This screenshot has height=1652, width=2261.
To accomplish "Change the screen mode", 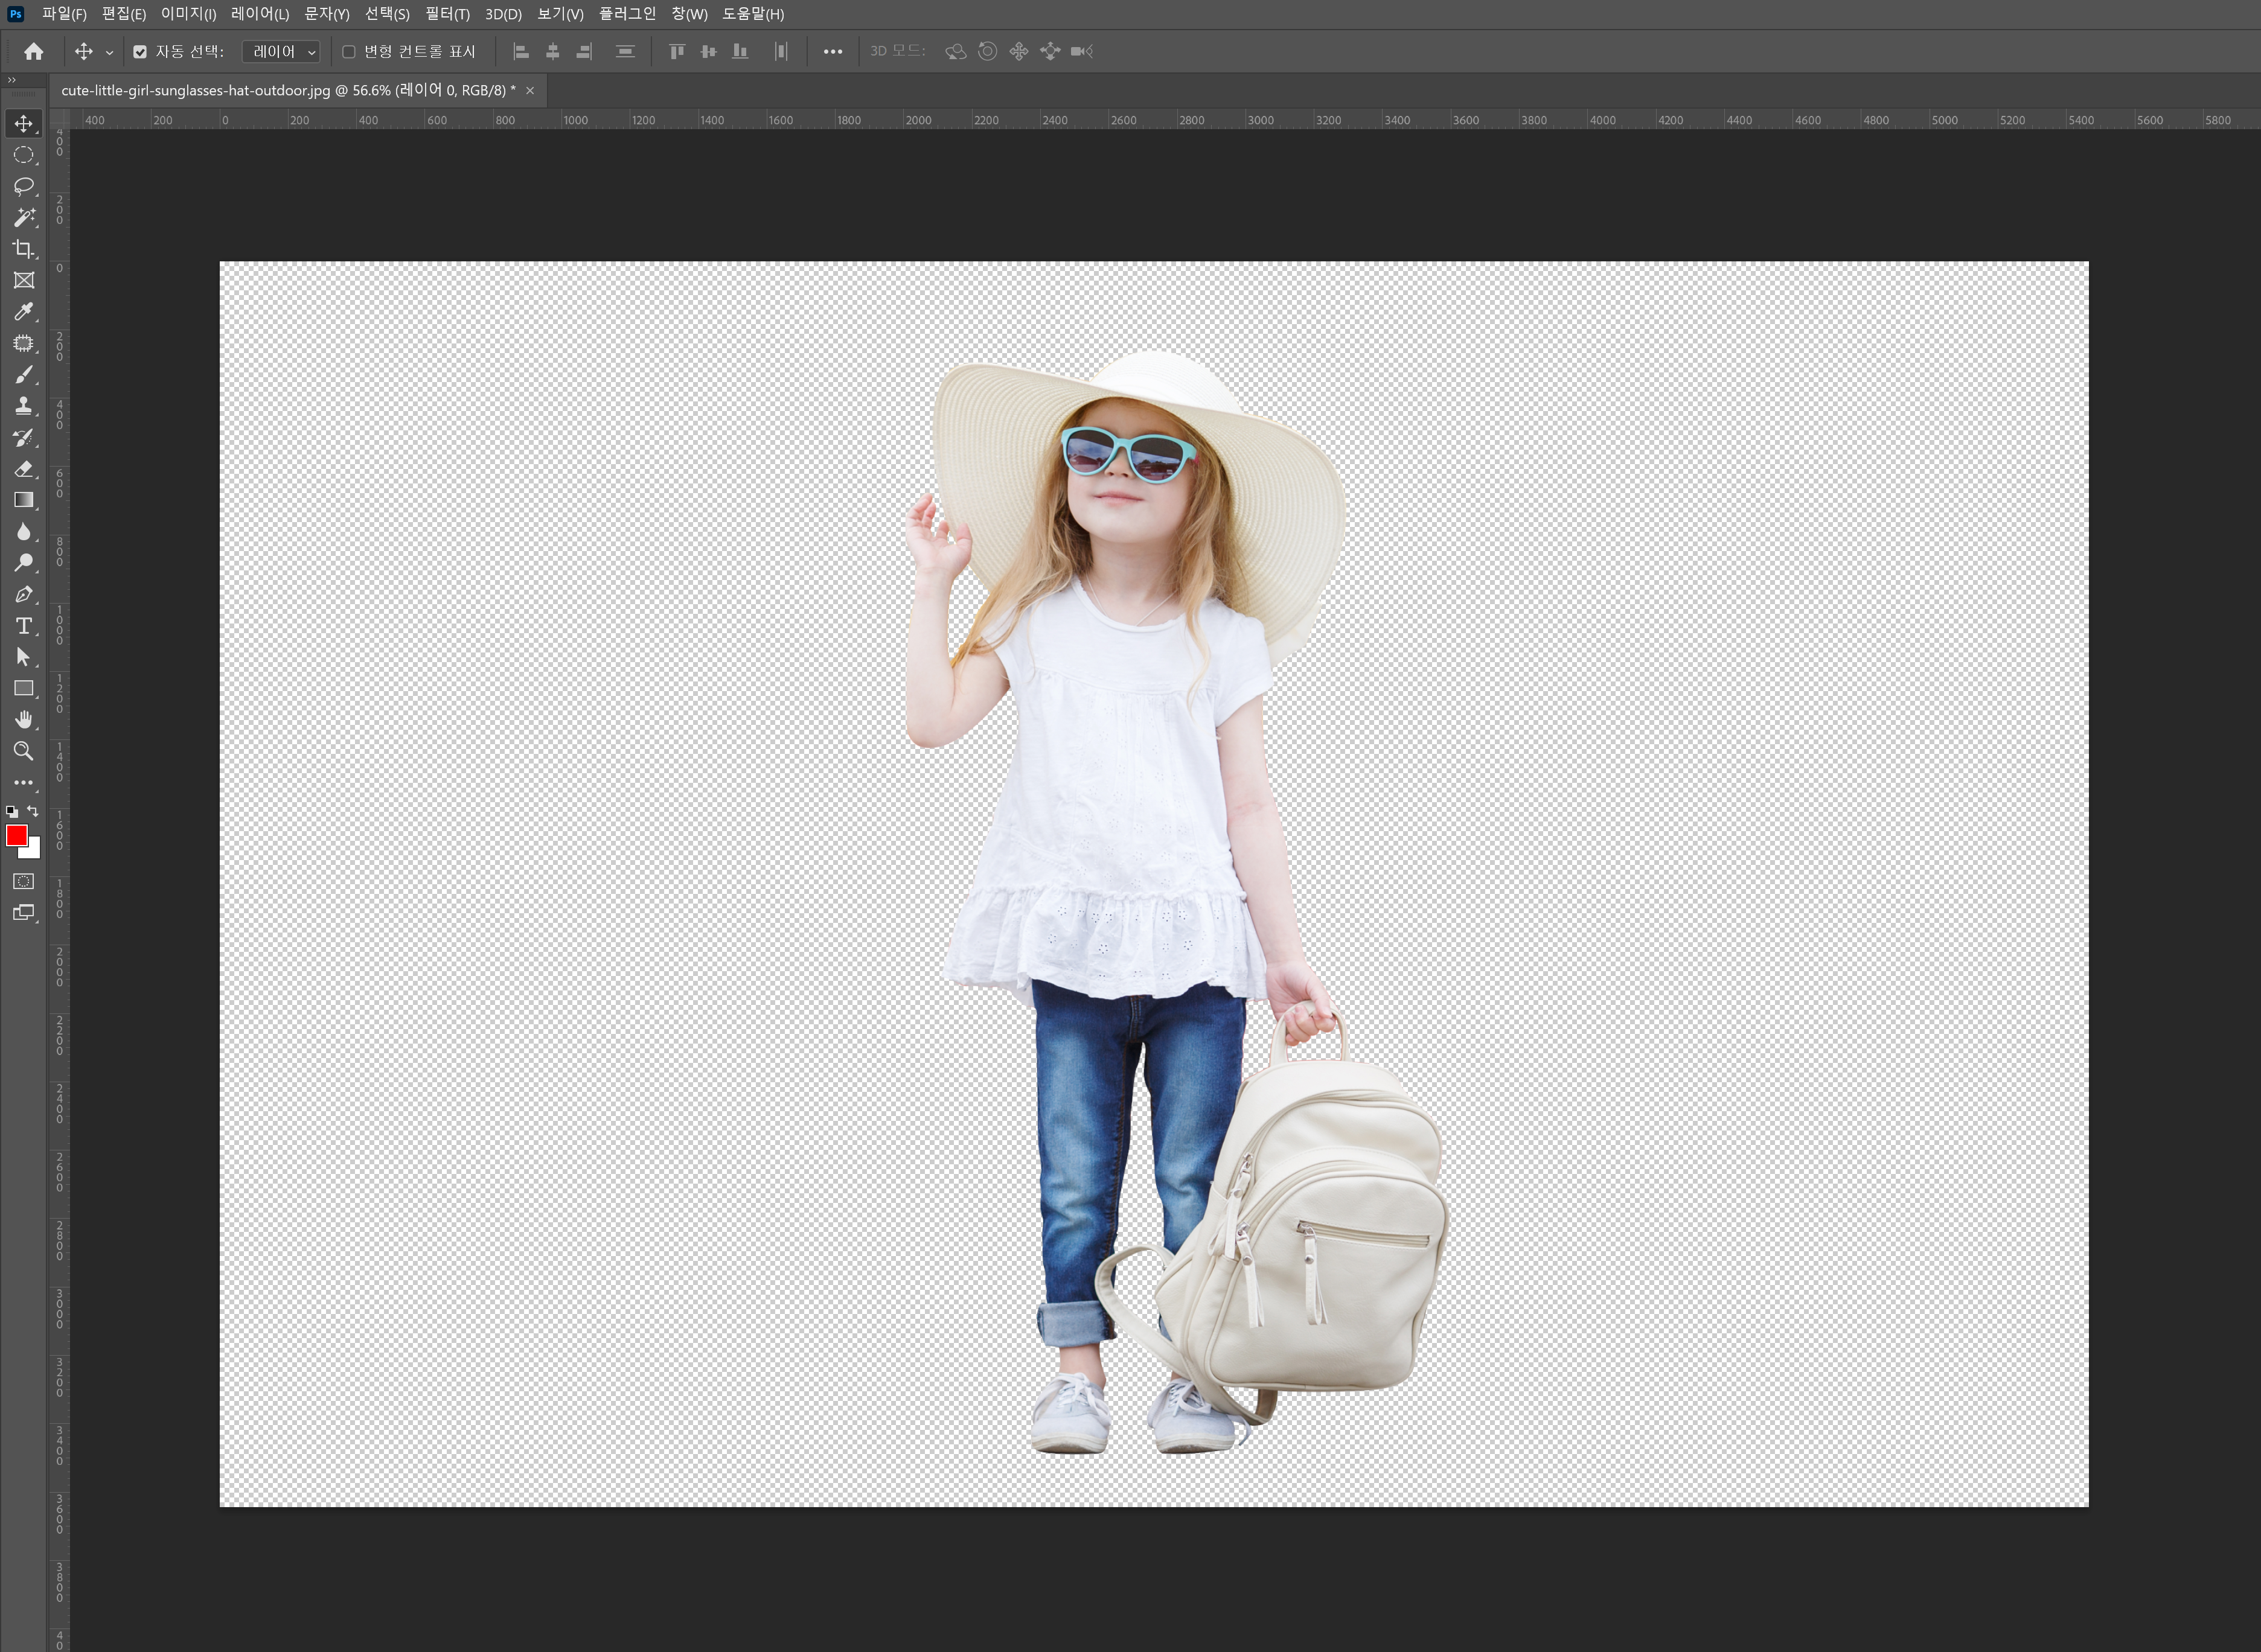I will point(24,913).
